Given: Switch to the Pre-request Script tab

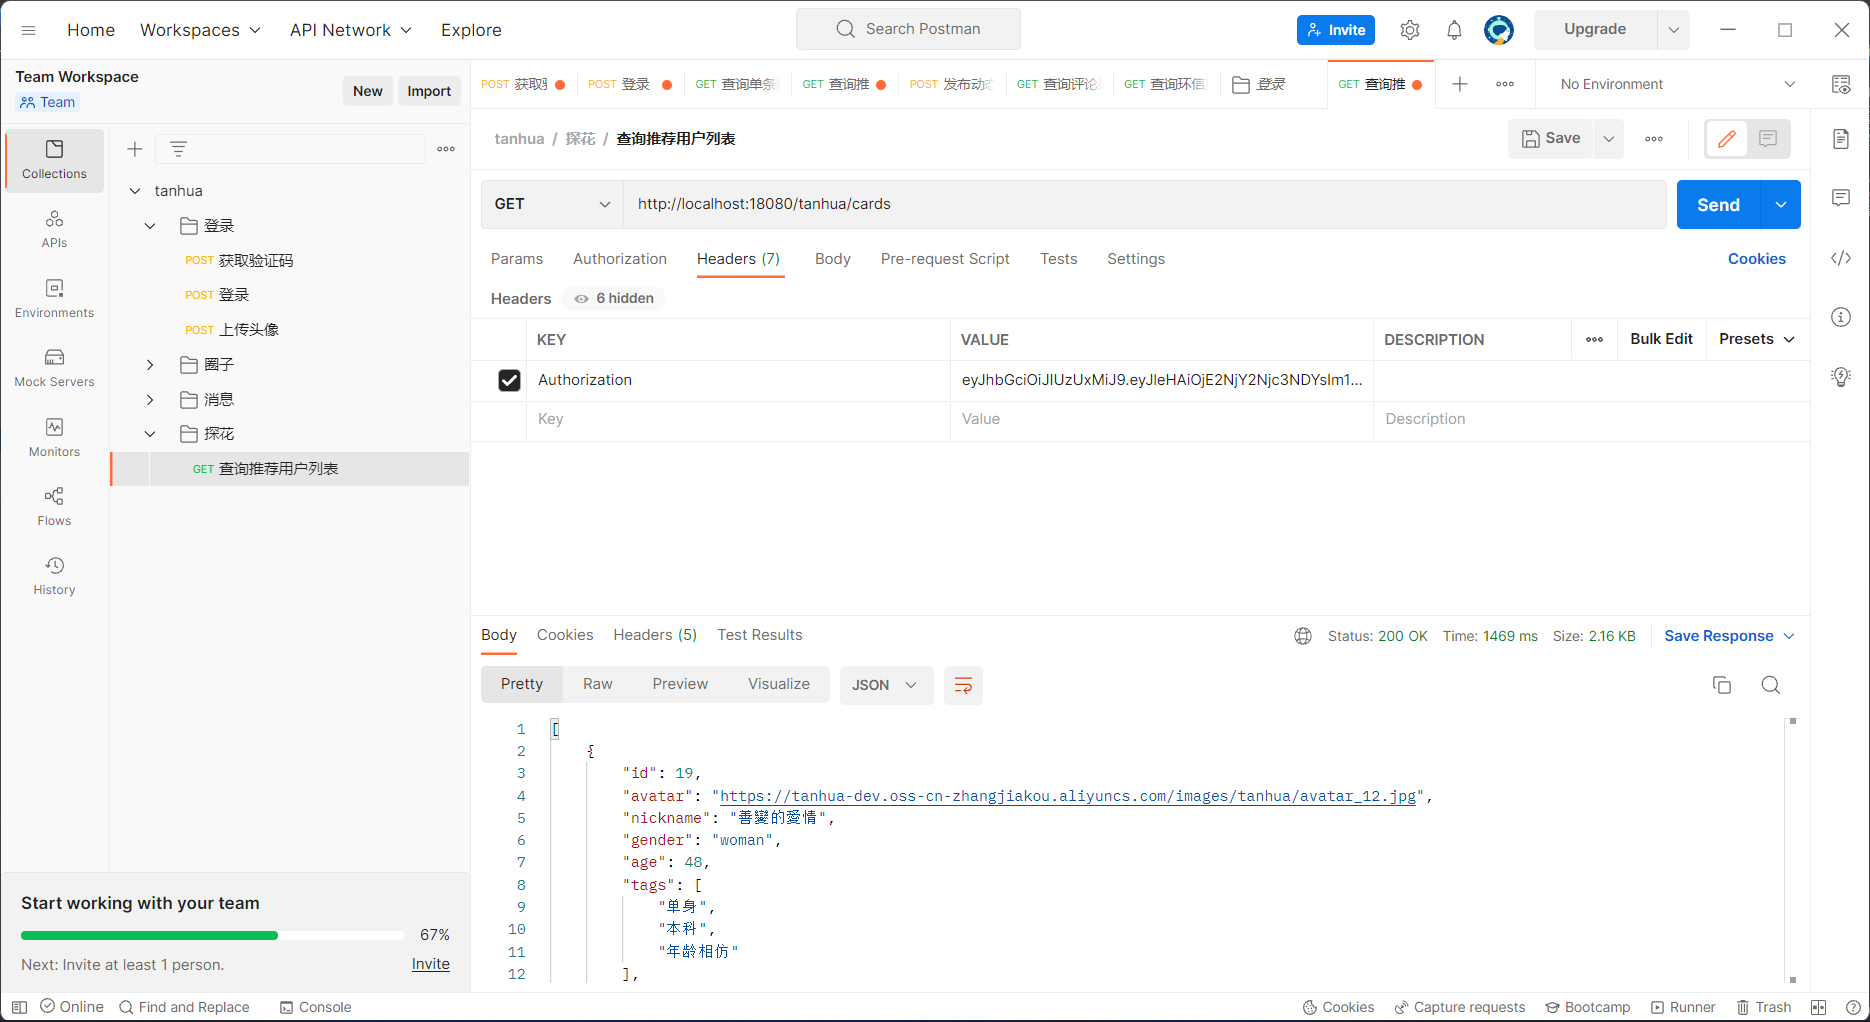Looking at the screenshot, I should pyautogui.click(x=945, y=259).
